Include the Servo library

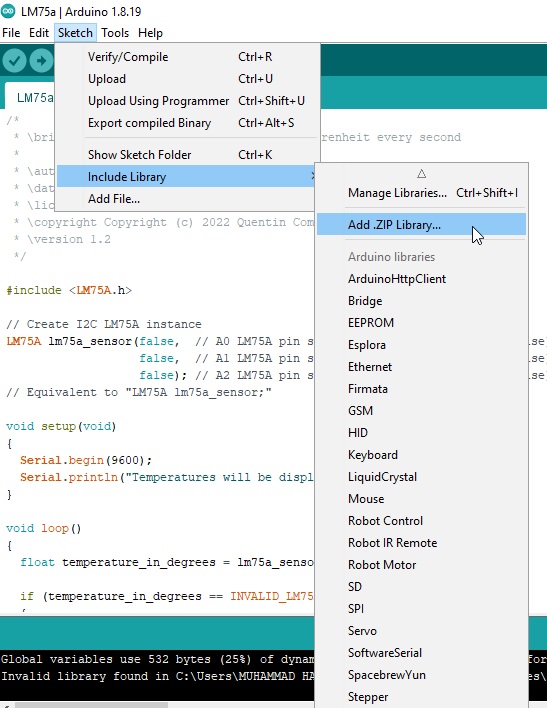point(421,630)
